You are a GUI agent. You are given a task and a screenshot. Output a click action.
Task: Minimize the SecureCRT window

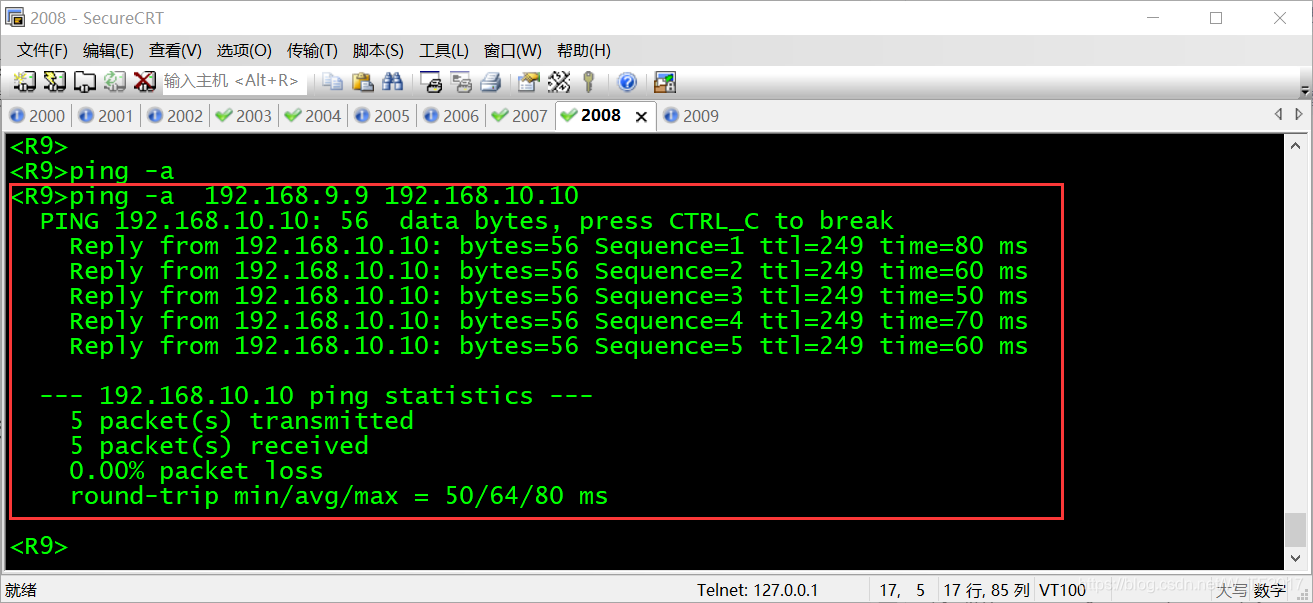coord(1153,18)
